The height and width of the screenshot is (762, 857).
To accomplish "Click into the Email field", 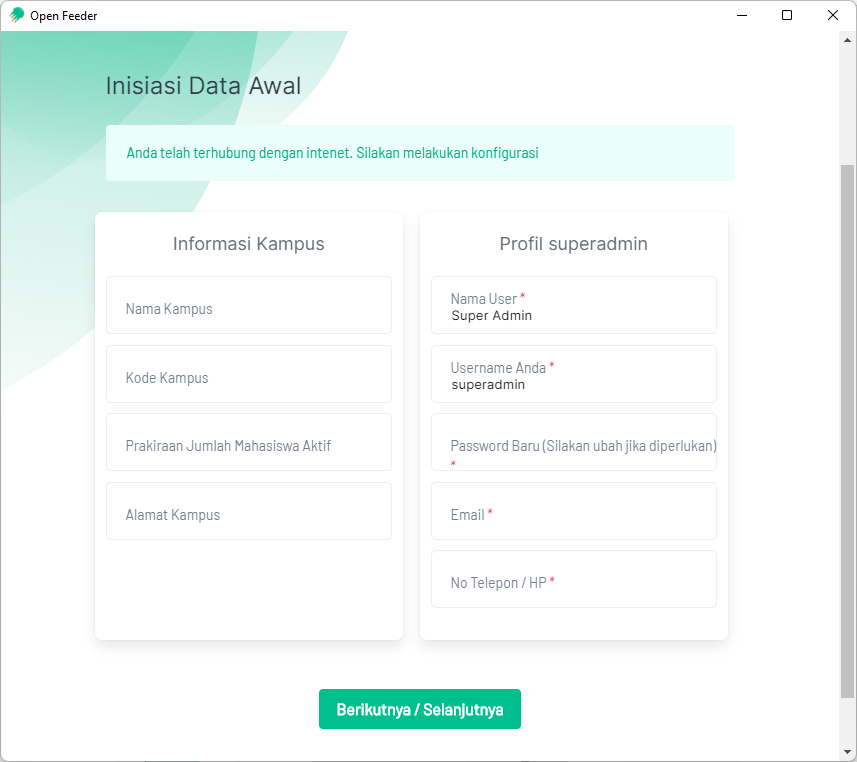I will [x=573, y=512].
